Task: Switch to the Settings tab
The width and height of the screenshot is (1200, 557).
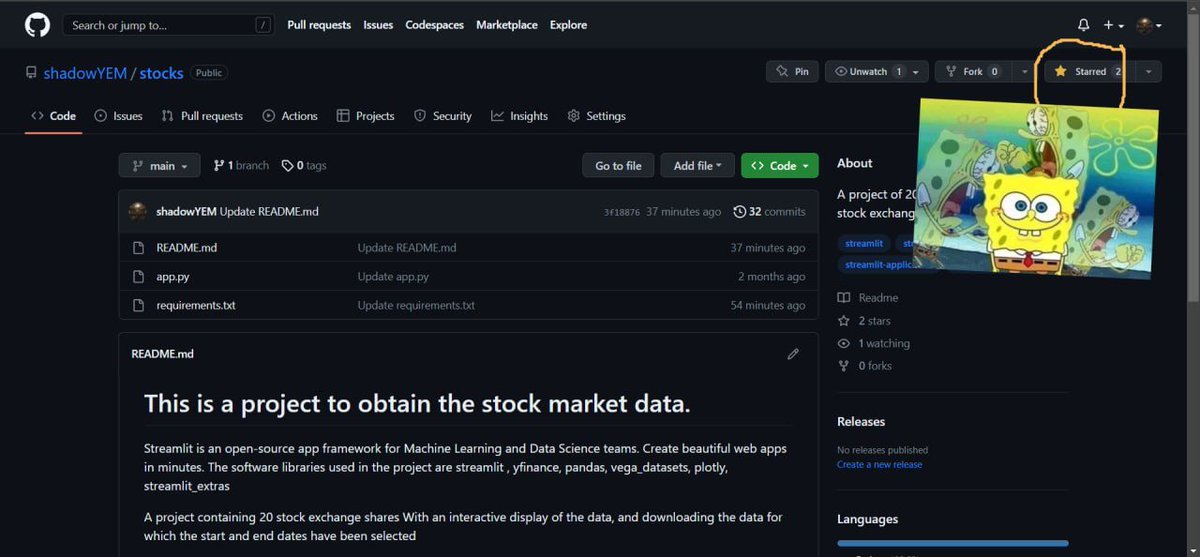Action: pos(597,116)
